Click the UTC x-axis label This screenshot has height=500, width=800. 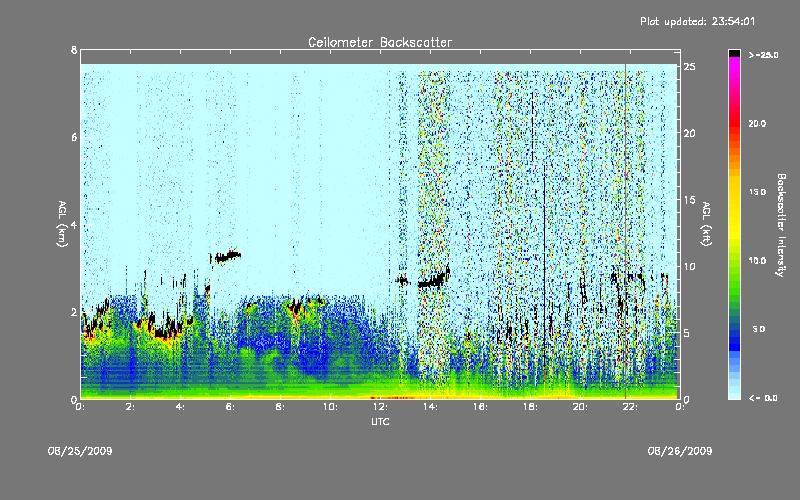[380, 421]
